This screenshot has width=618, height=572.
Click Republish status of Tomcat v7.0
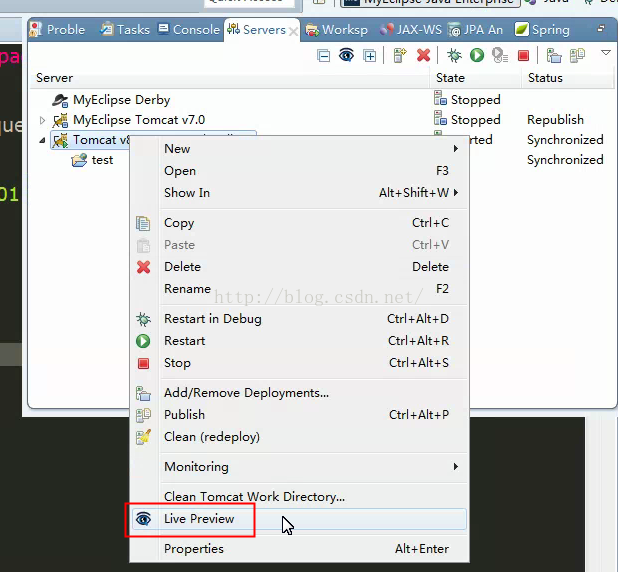[x=555, y=120]
